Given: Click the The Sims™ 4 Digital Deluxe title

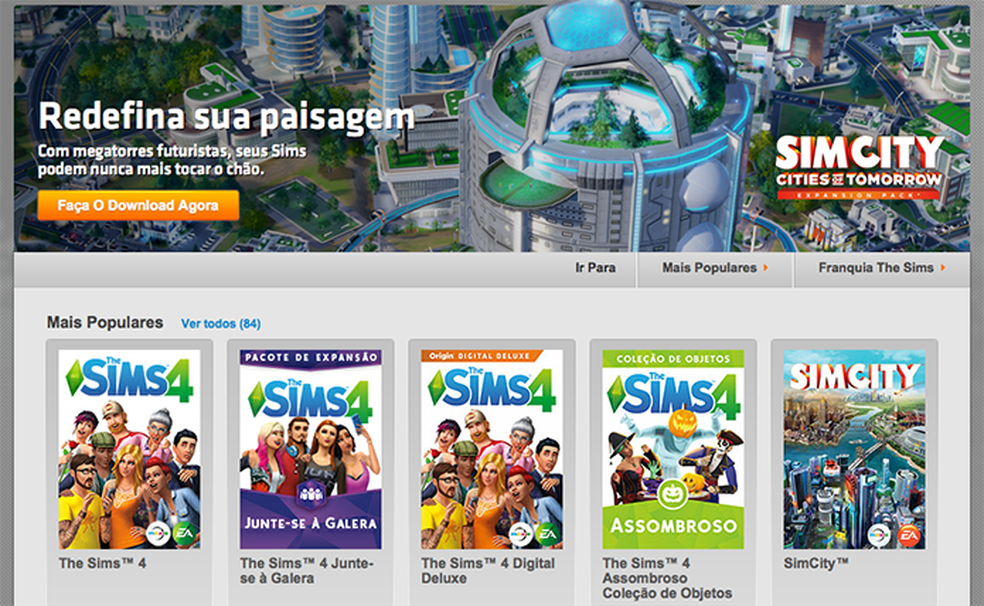Looking at the screenshot, I should pyautogui.click(x=488, y=571).
